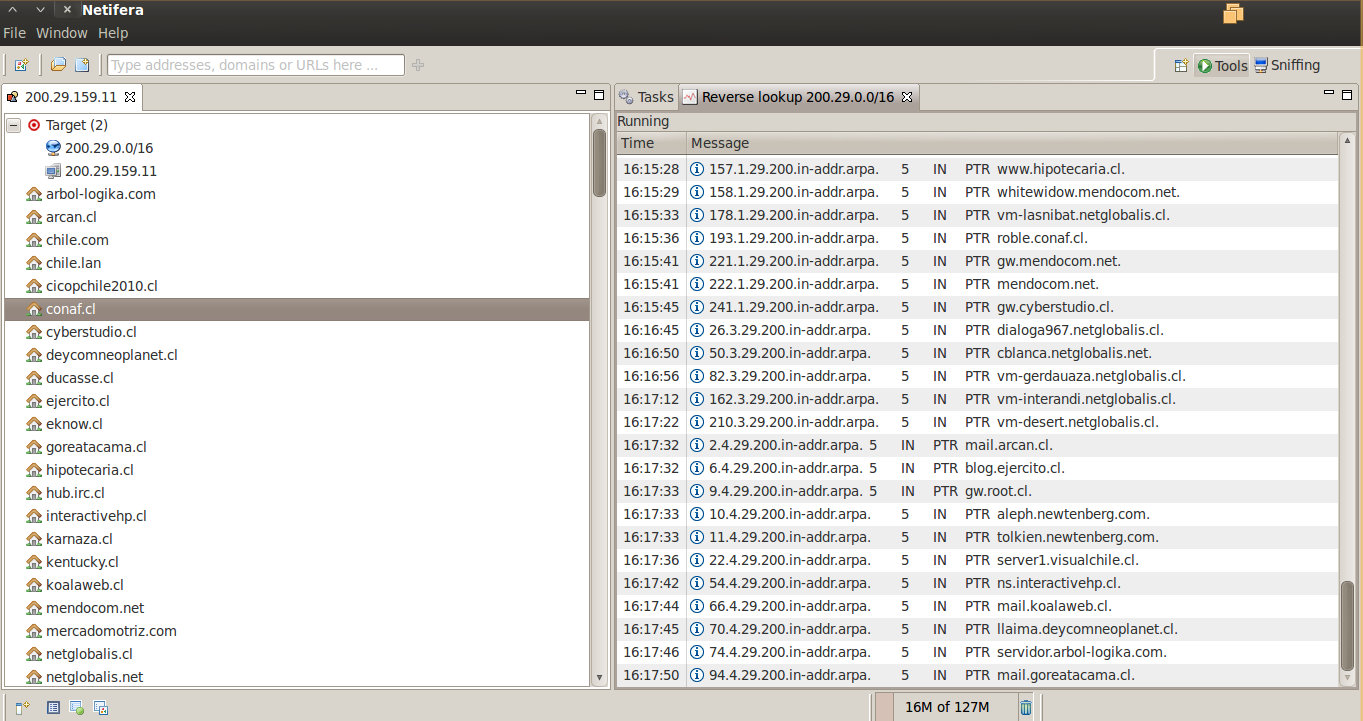Viewport: 1363px width, 721px height.
Task: Run garbage collection with the trash icon
Action: (x=1026, y=707)
